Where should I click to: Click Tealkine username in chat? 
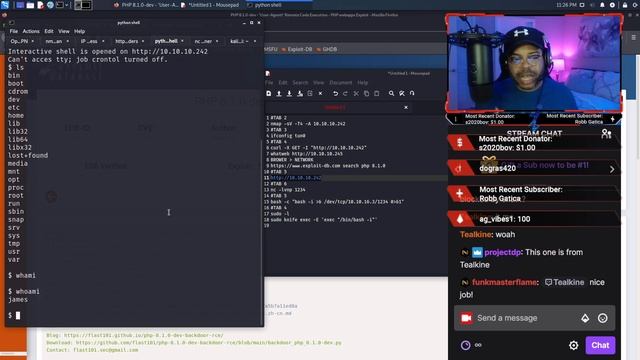[x=476, y=235]
